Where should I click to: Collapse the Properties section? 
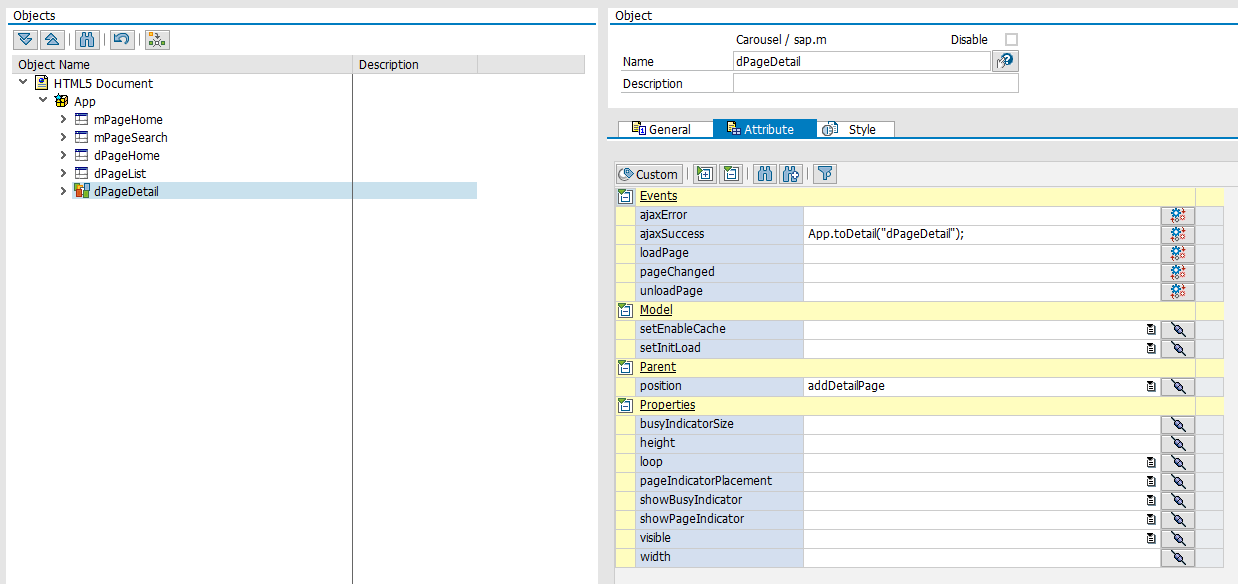[625, 405]
